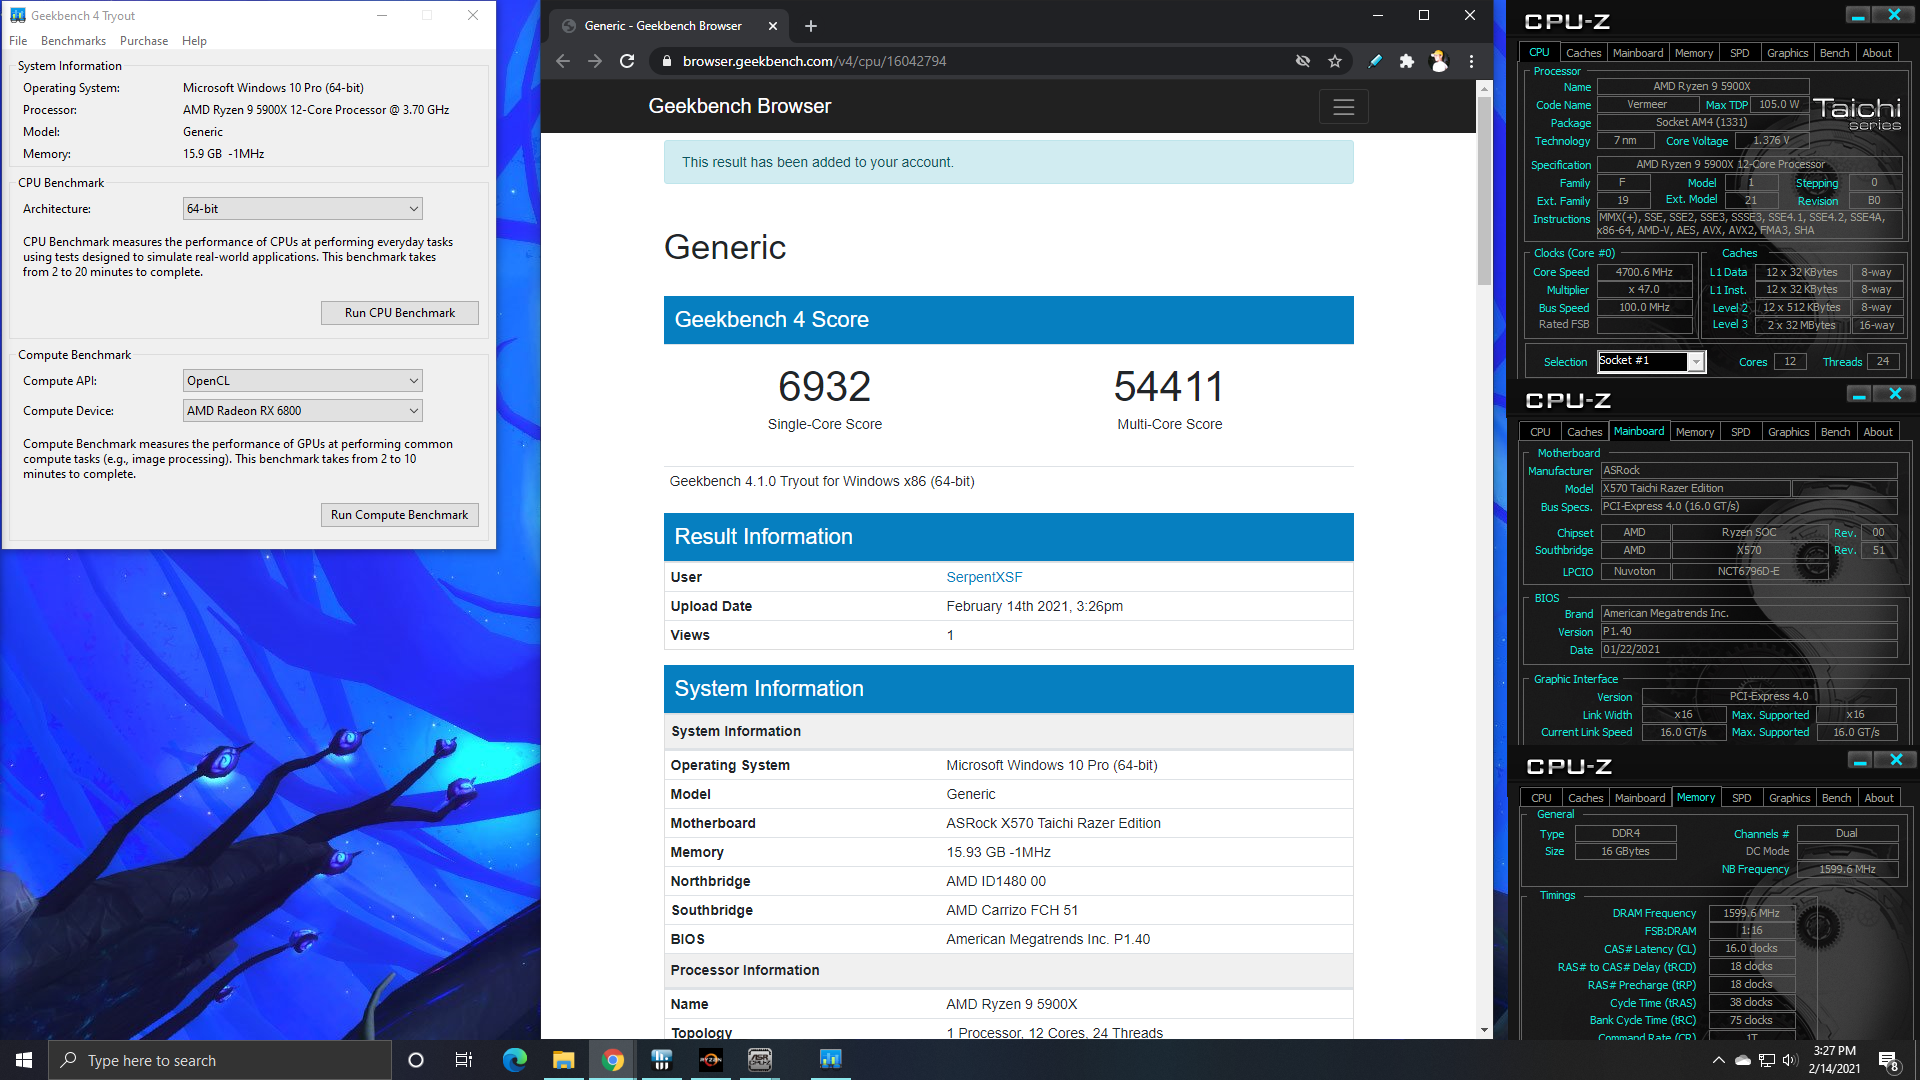Screen dimensions: 1920x1080
Task: Click the Cortana circle icon
Action: pyautogui.click(x=416, y=1060)
